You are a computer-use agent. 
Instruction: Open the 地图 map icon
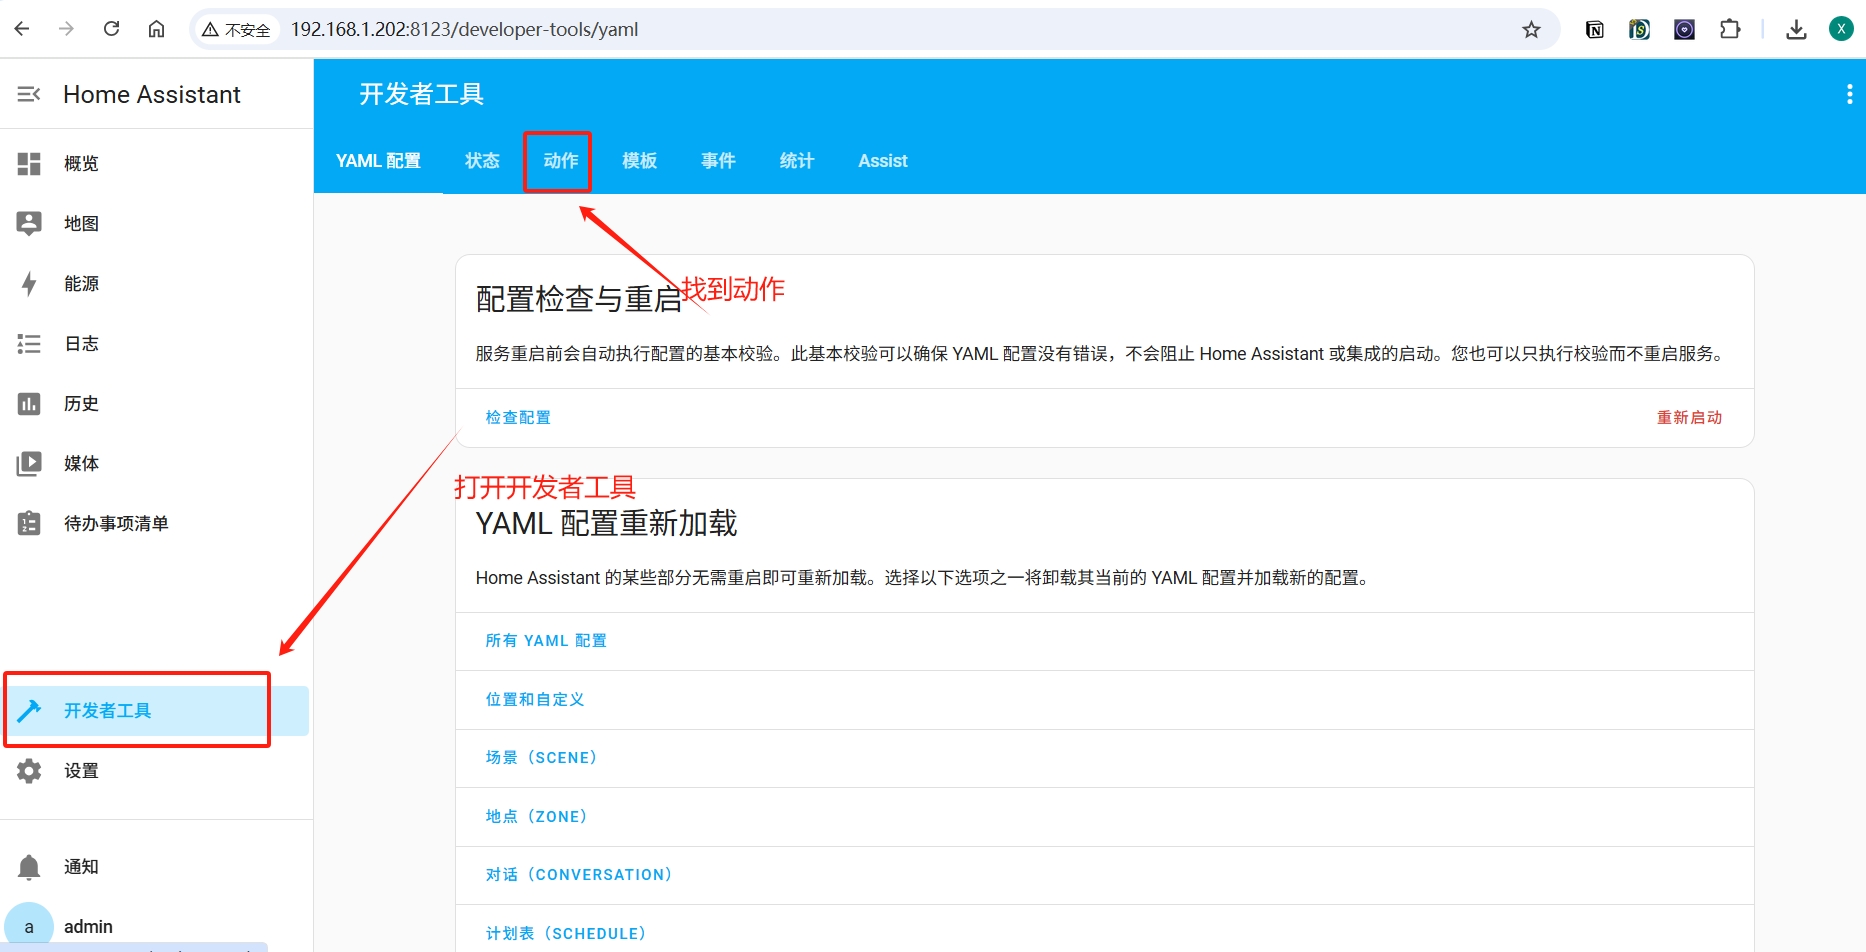pos(29,224)
